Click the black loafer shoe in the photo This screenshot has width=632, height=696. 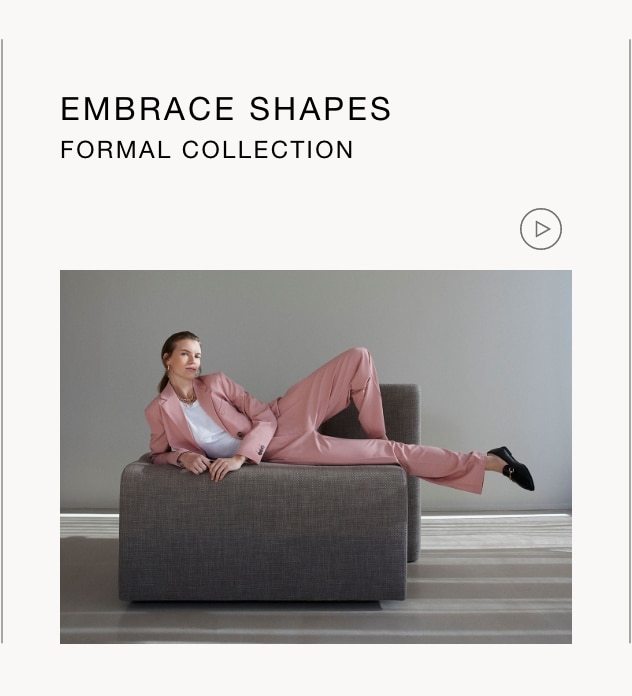point(511,468)
